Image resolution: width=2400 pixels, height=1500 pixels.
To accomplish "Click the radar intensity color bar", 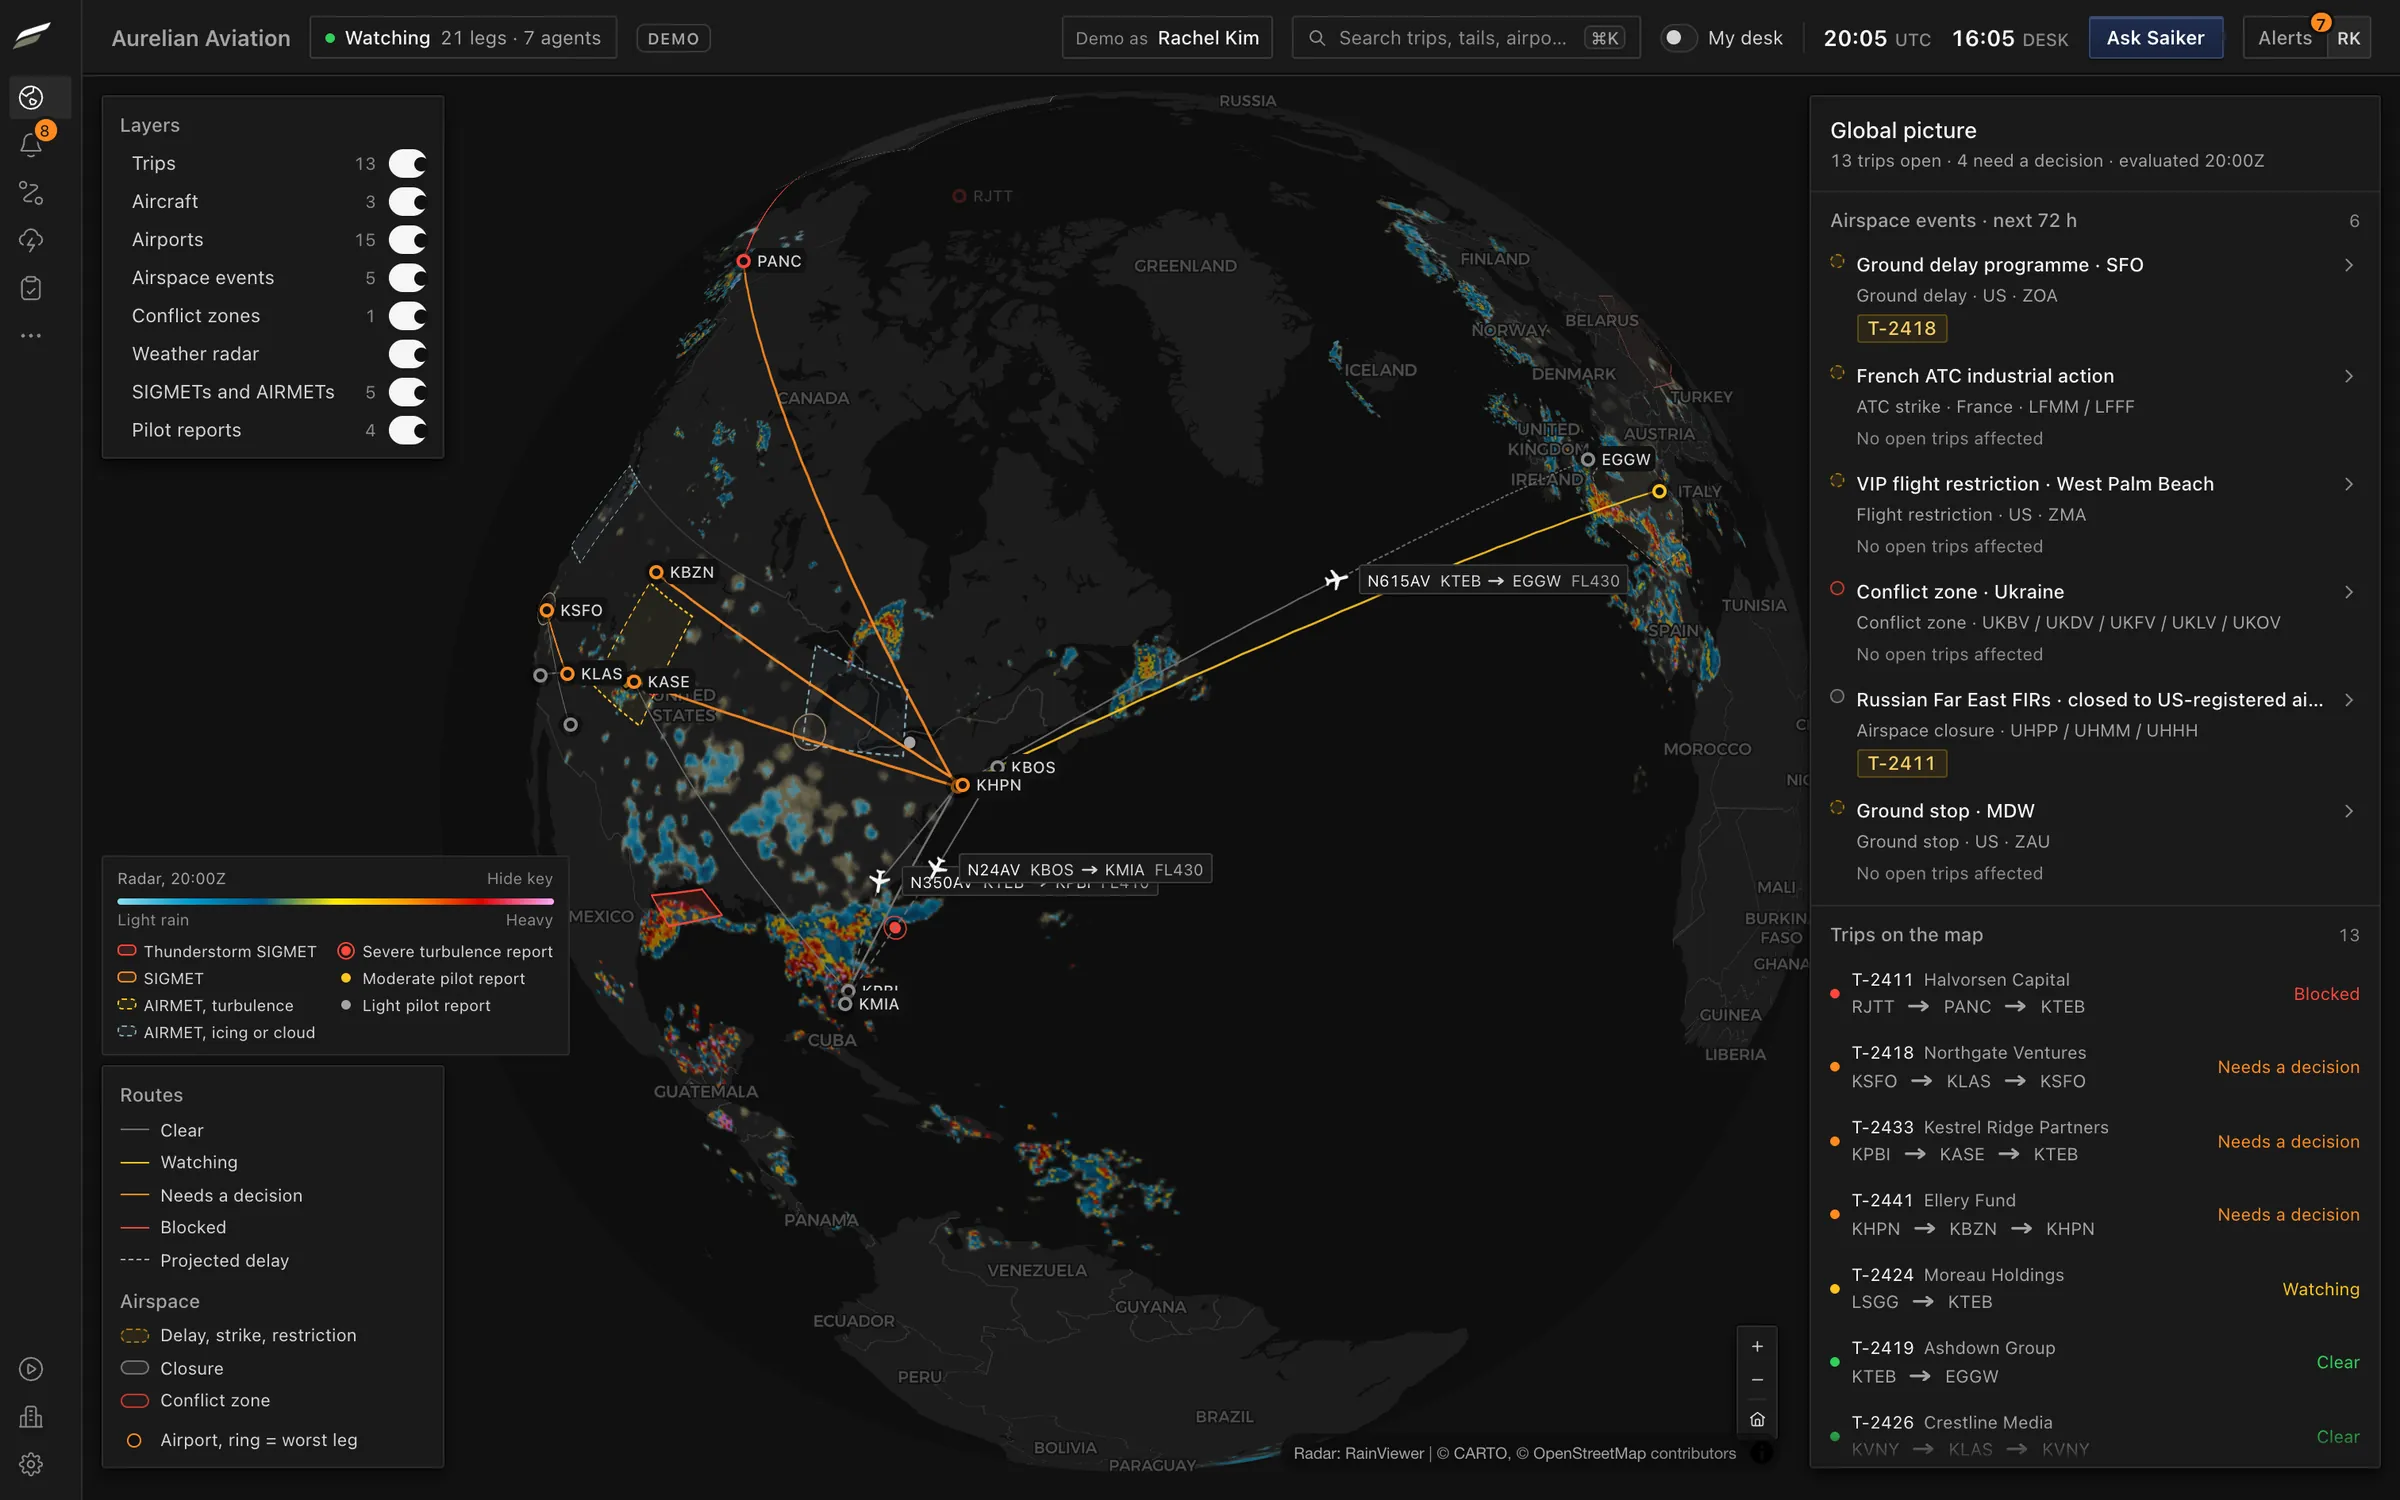I will 335,901.
